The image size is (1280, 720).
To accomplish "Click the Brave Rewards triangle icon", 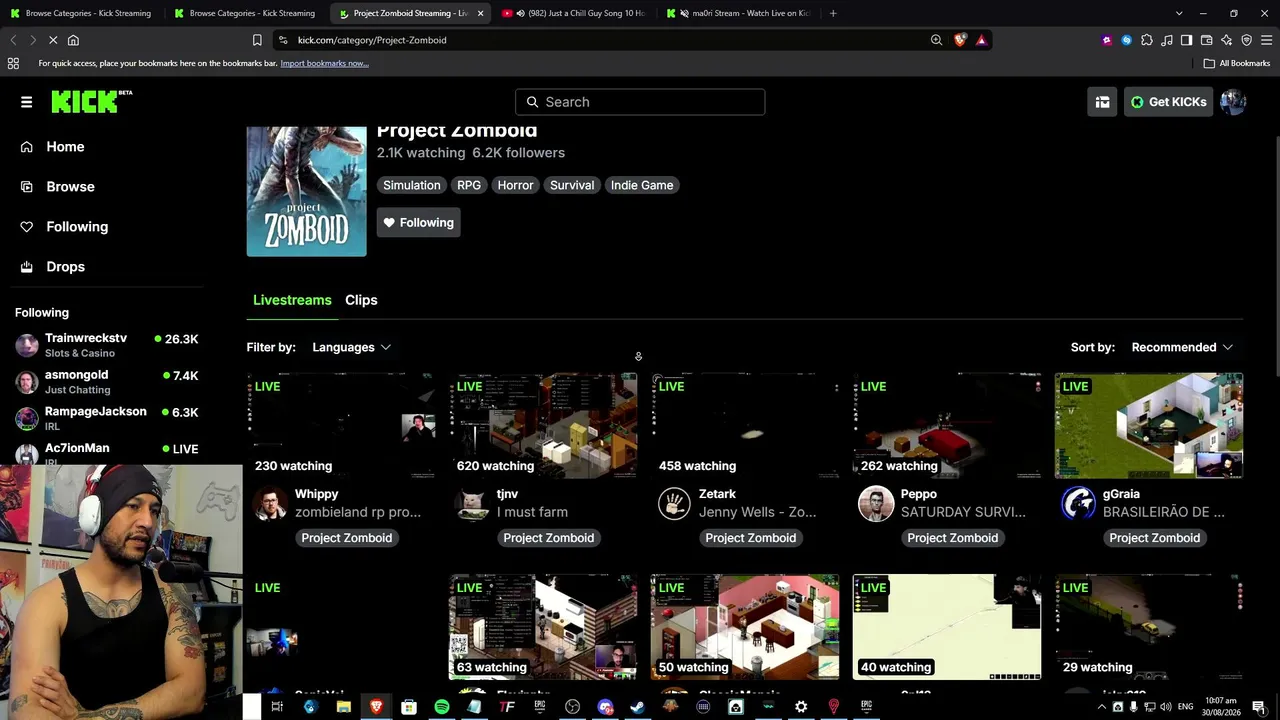I will [x=982, y=40].
